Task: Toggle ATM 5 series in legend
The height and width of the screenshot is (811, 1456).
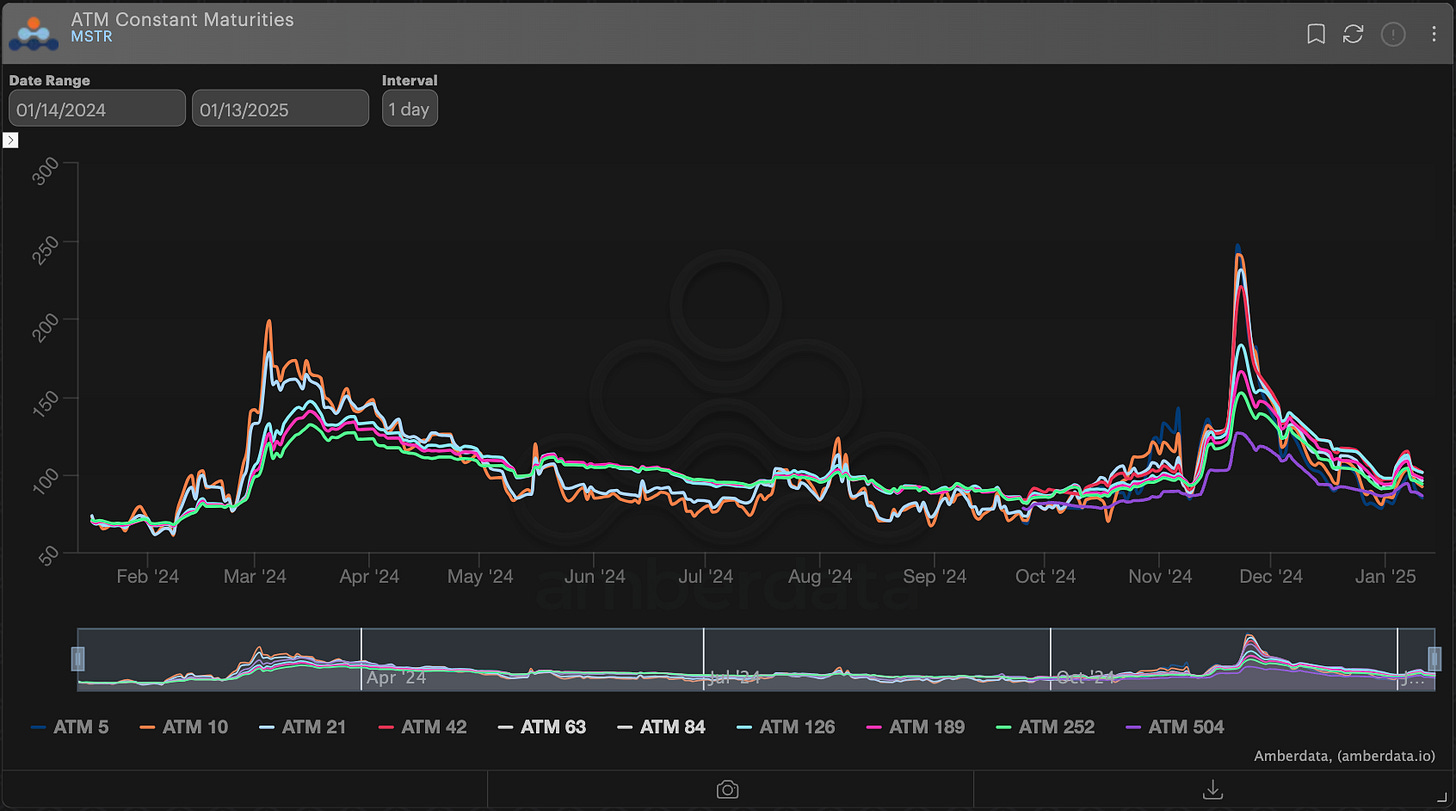Action: click(69, 727)
